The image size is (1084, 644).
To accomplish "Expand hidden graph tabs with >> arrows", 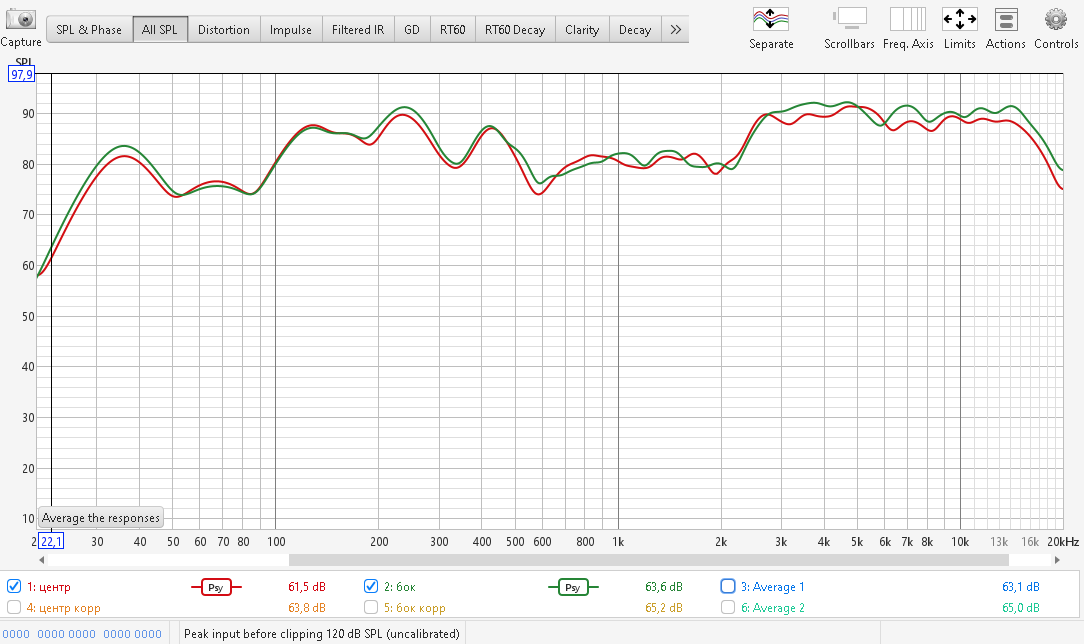I will pyautogui.click(x=677, y=30).
